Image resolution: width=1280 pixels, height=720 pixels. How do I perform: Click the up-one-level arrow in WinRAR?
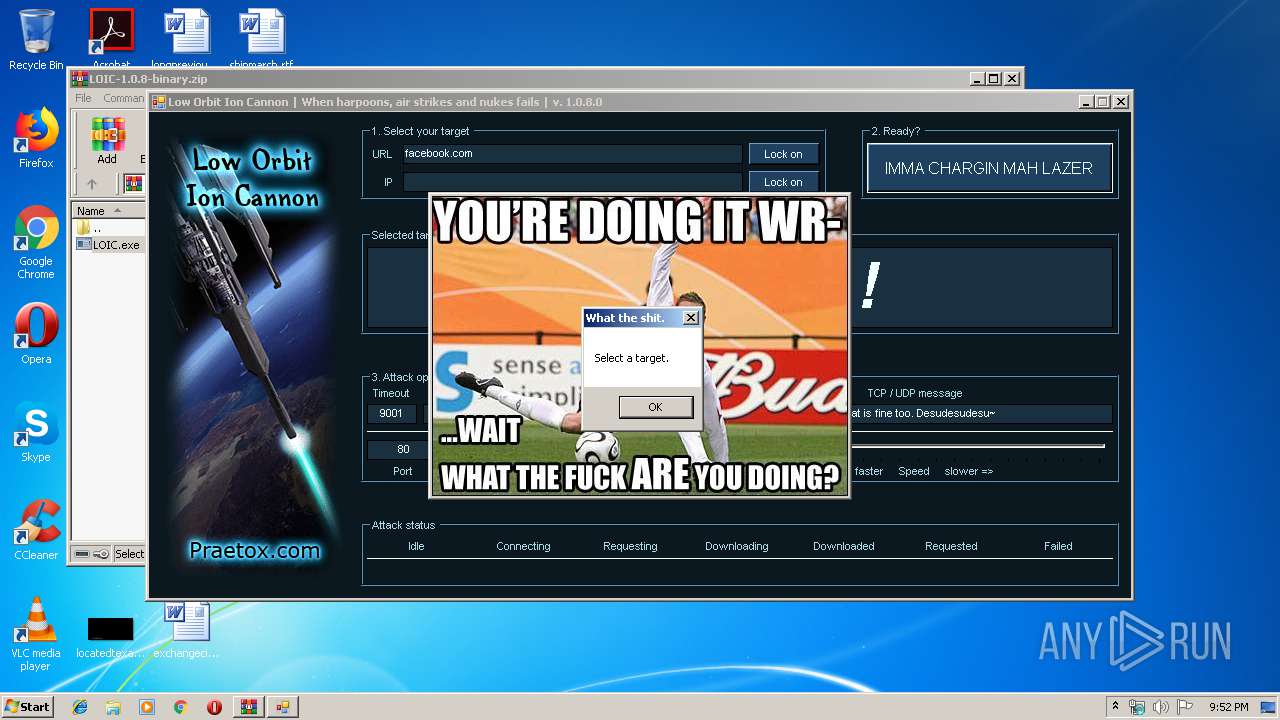(x=91, y=184)
